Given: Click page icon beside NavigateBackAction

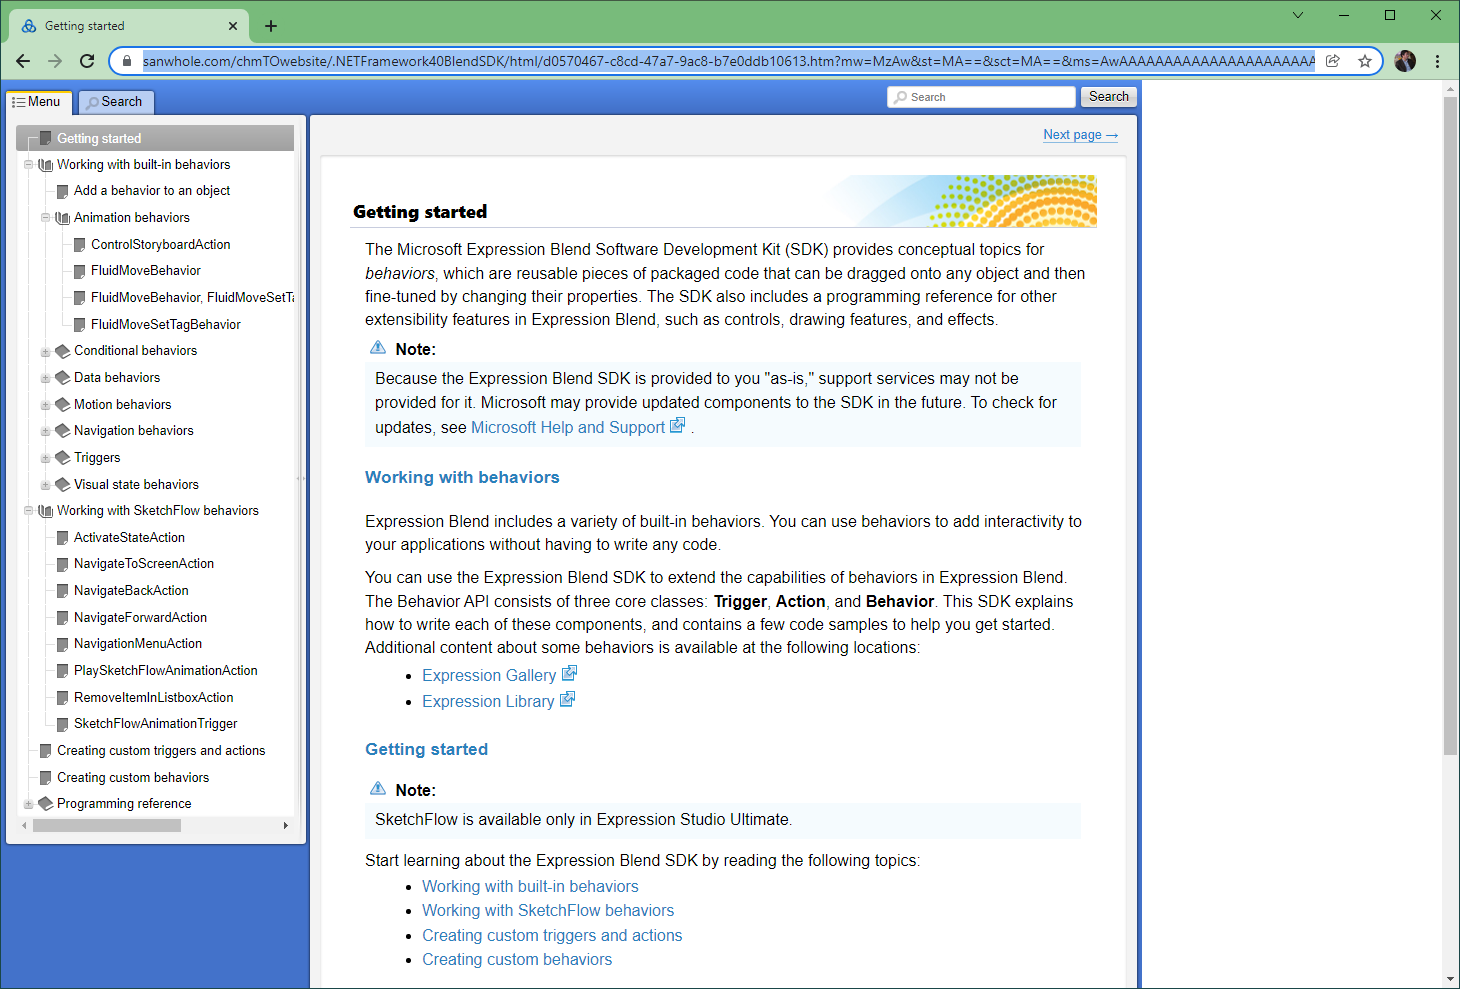Looking at the screenshot, I should 63,591.
